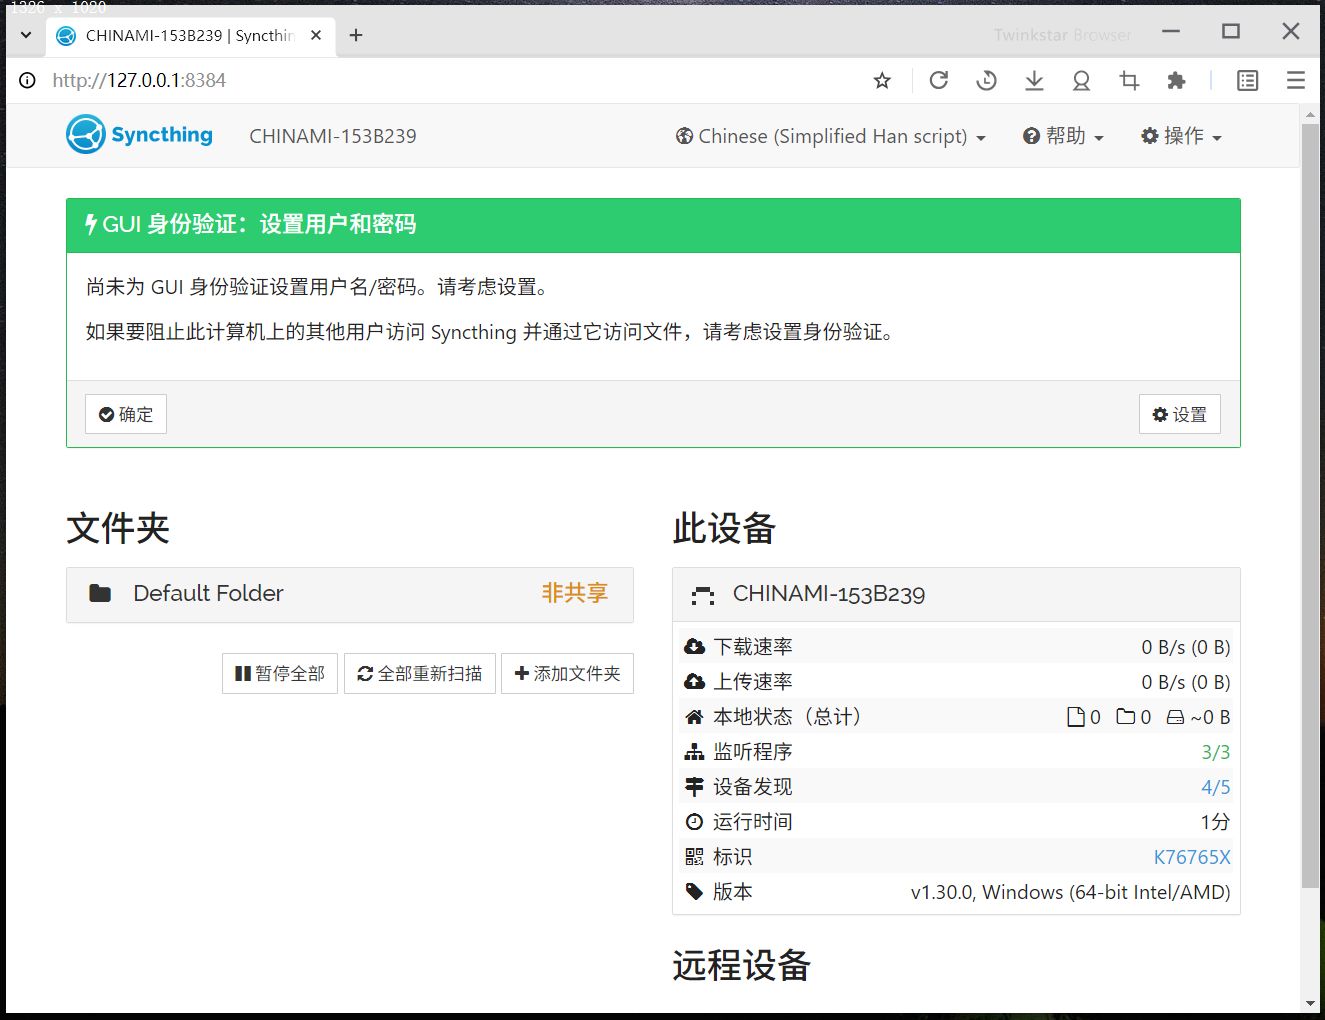Click the crop screenshot icon

pos(1129,81)
